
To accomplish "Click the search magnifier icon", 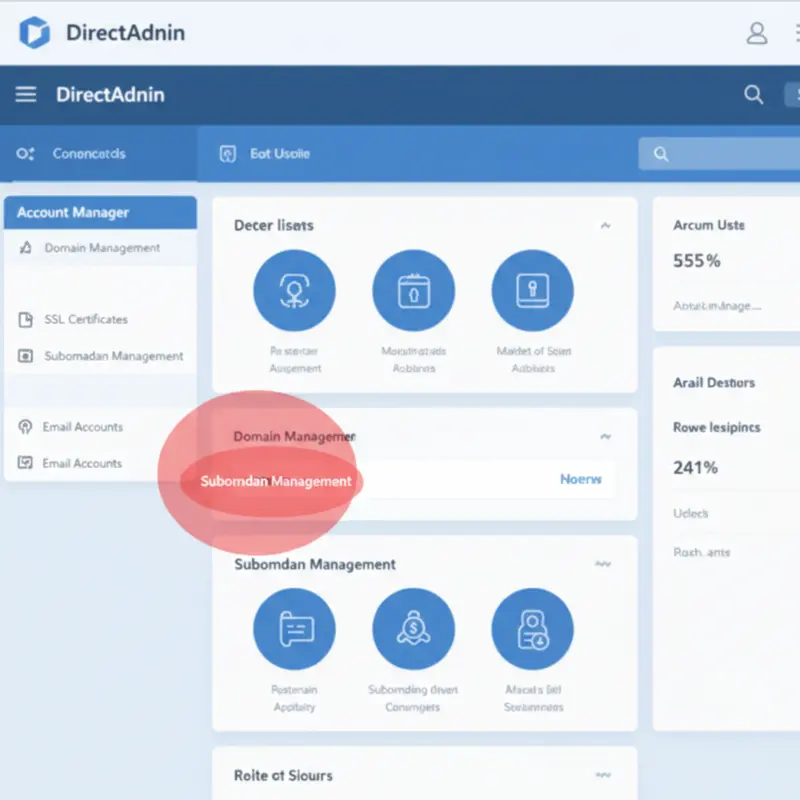I will [x=754, y=94].
